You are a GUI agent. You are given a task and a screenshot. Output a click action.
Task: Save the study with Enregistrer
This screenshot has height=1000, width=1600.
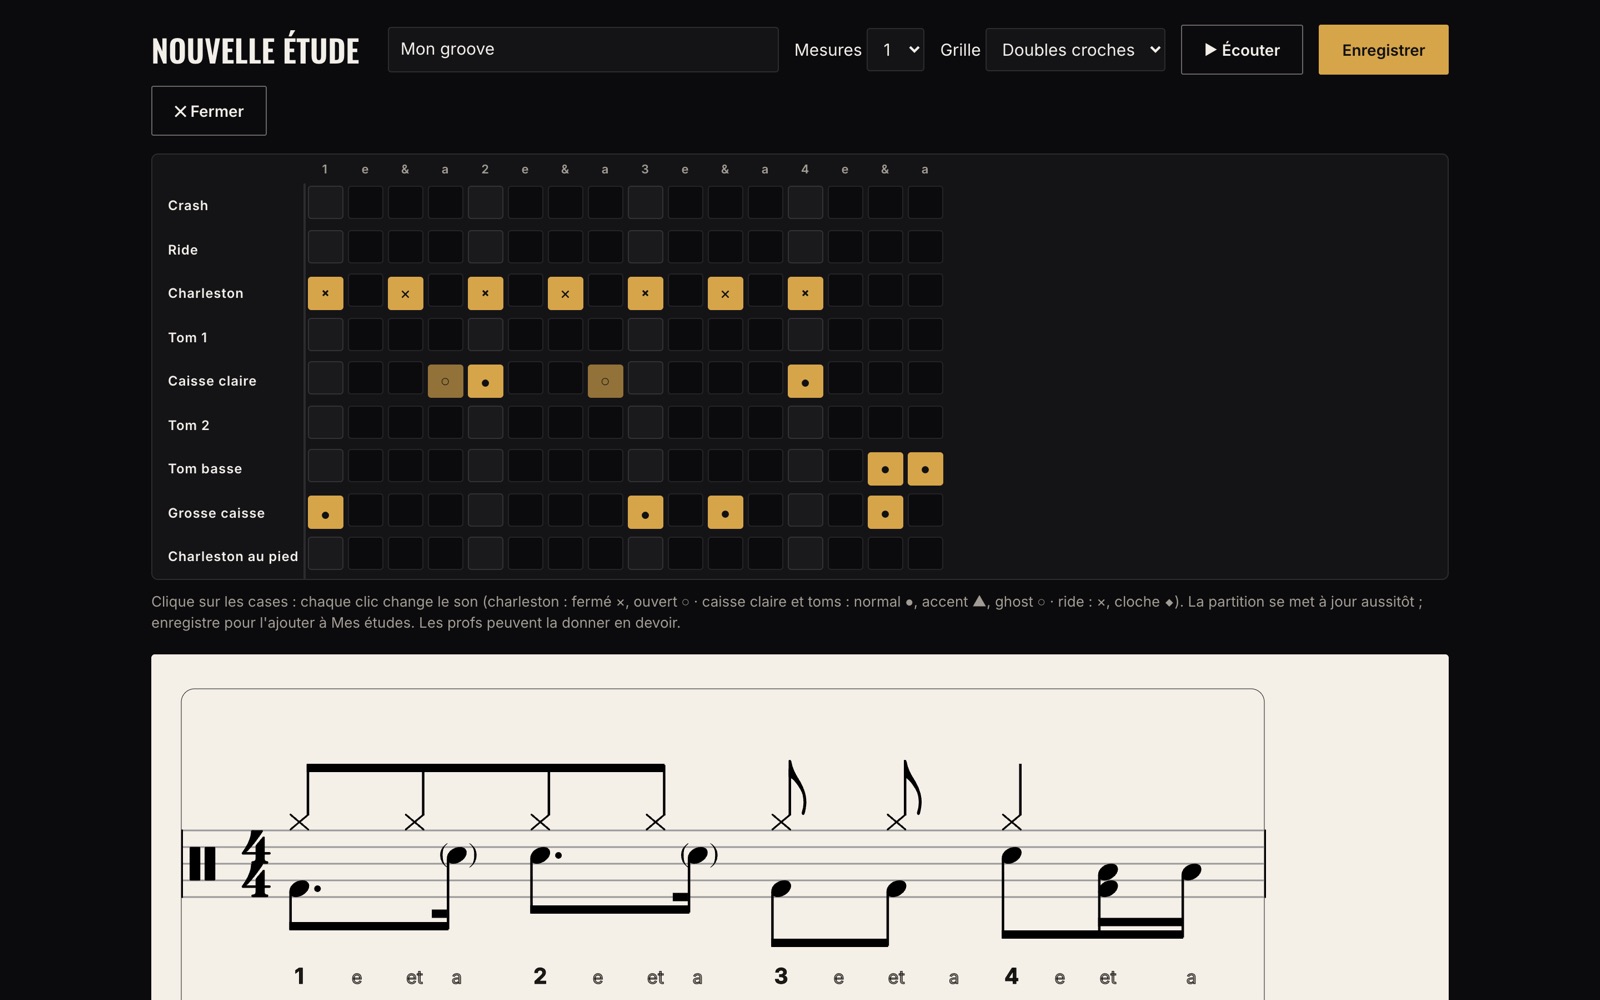point(1383,50)
